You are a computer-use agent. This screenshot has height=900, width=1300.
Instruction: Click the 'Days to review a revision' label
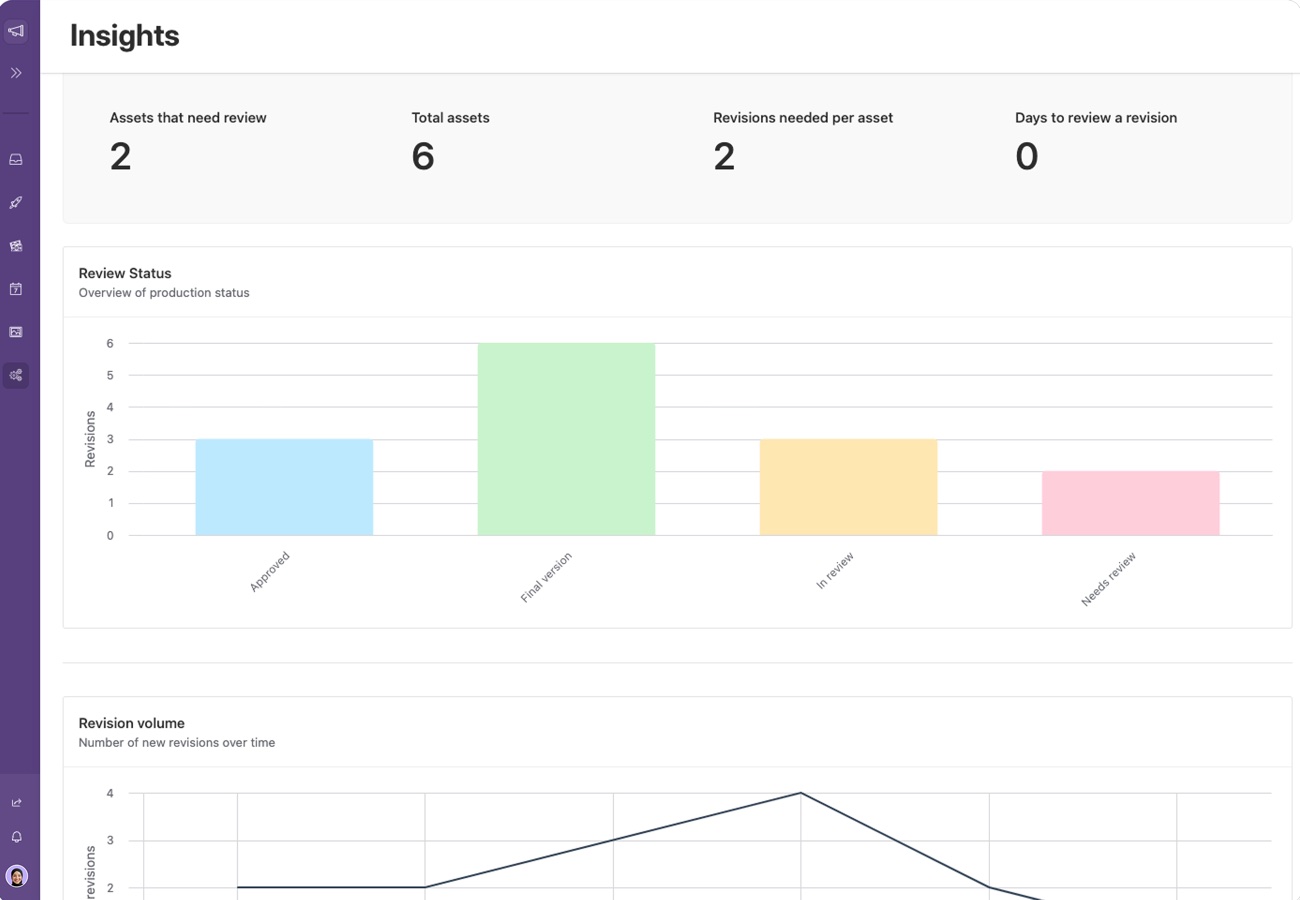pos(1096,118)
